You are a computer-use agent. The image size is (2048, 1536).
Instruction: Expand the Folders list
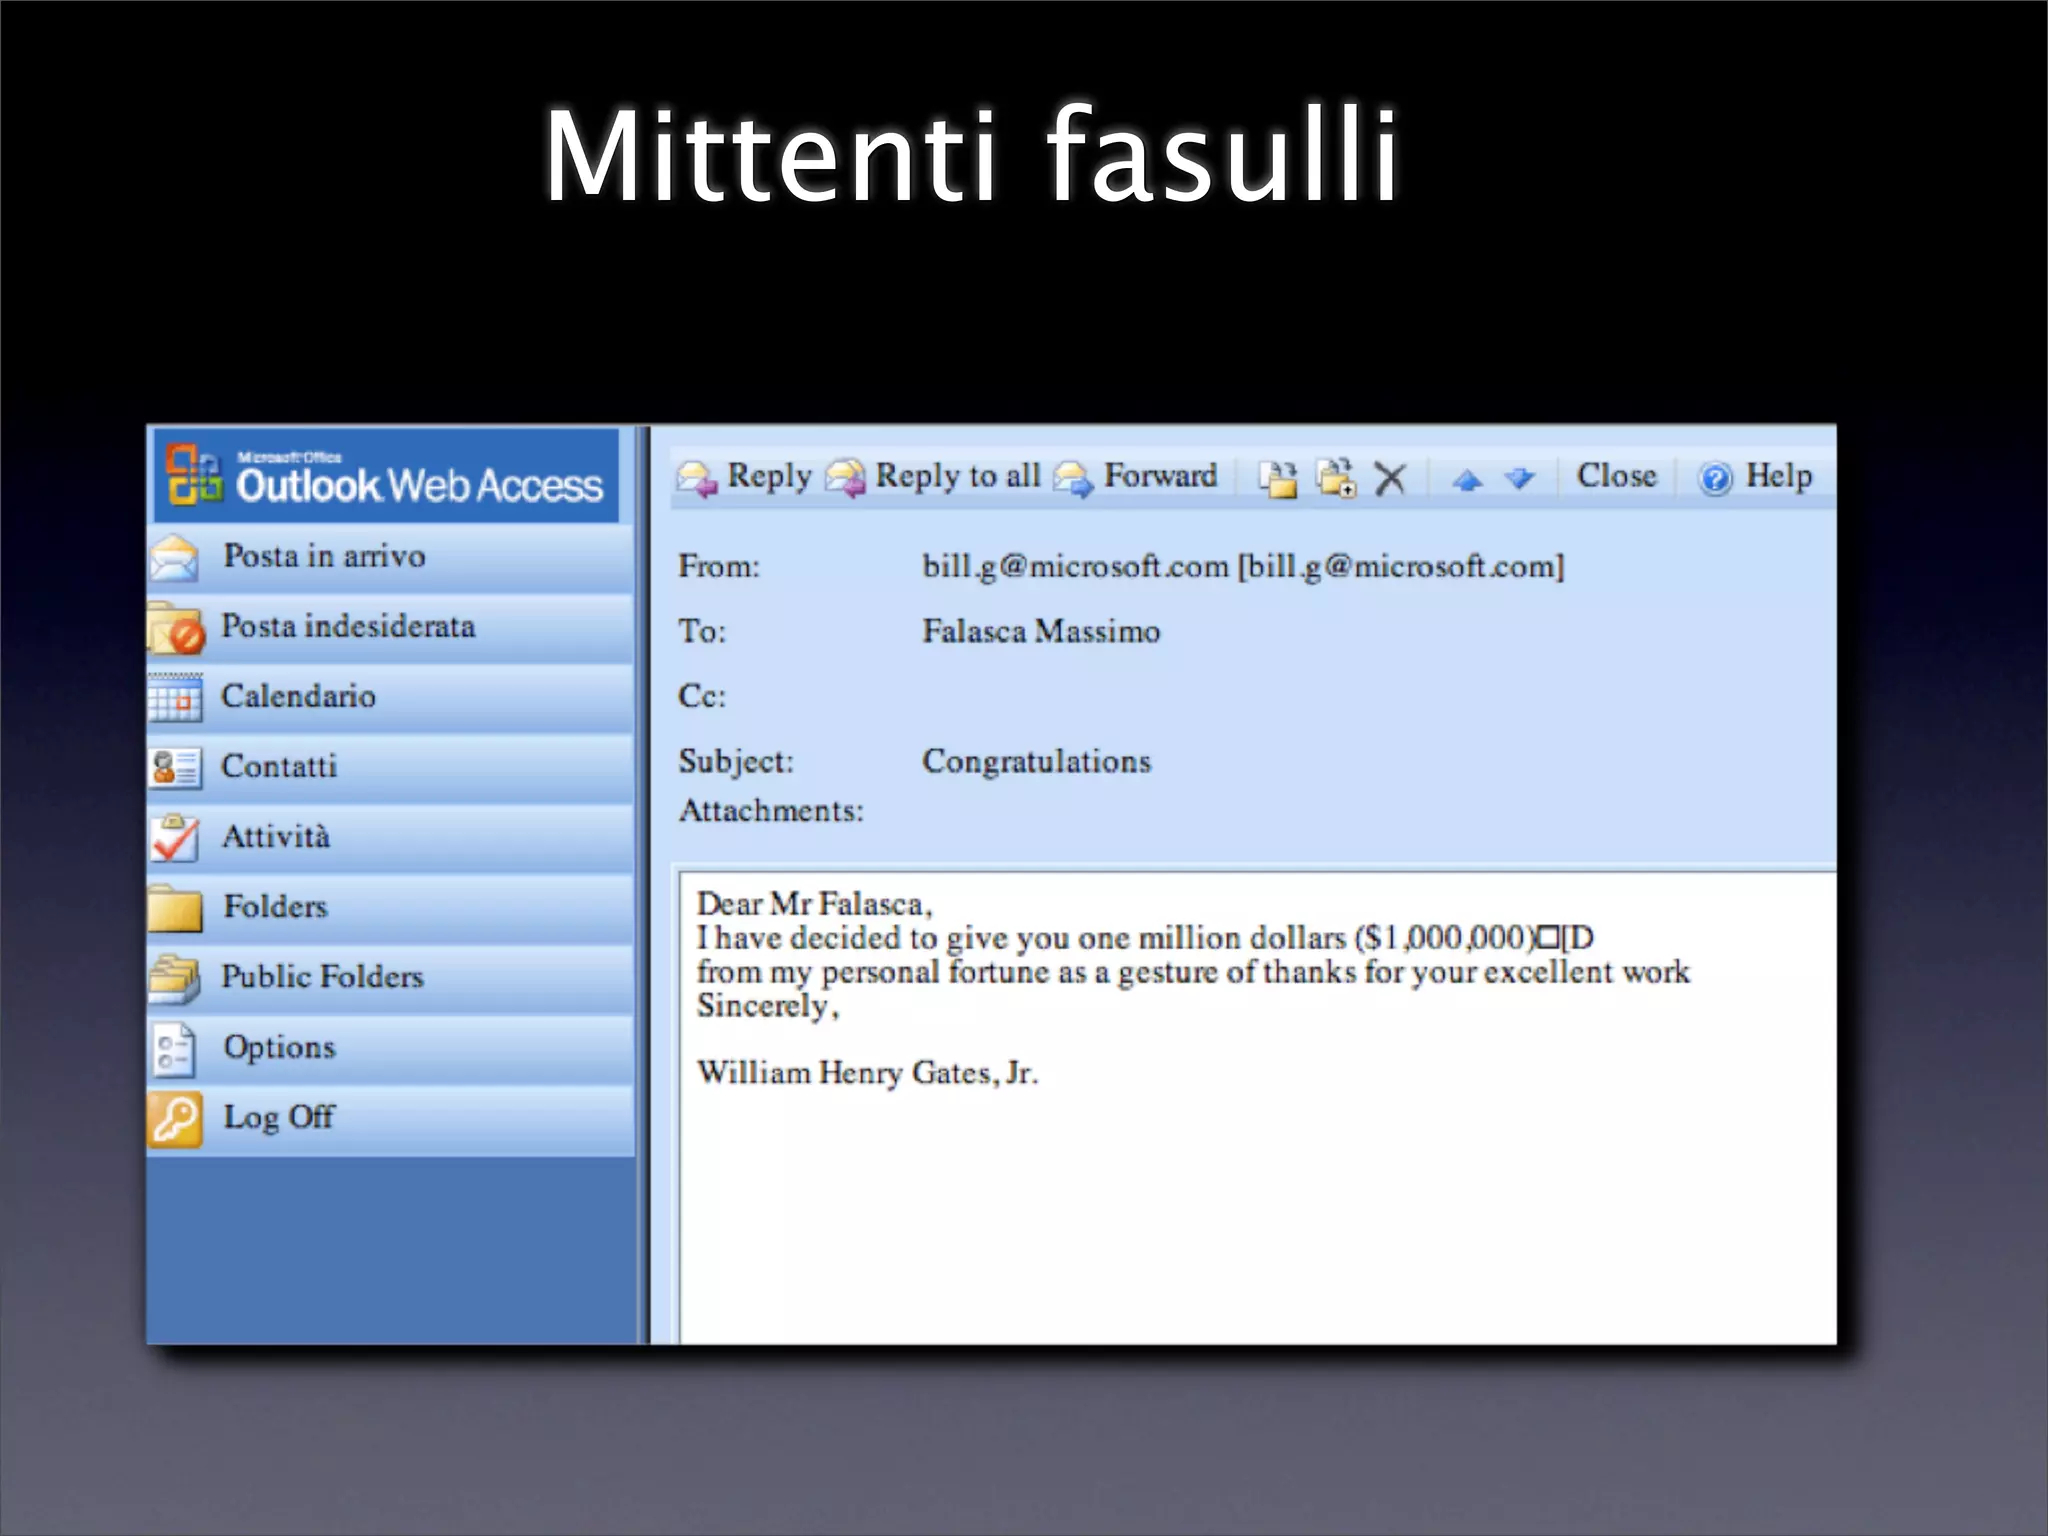point(274,907)
